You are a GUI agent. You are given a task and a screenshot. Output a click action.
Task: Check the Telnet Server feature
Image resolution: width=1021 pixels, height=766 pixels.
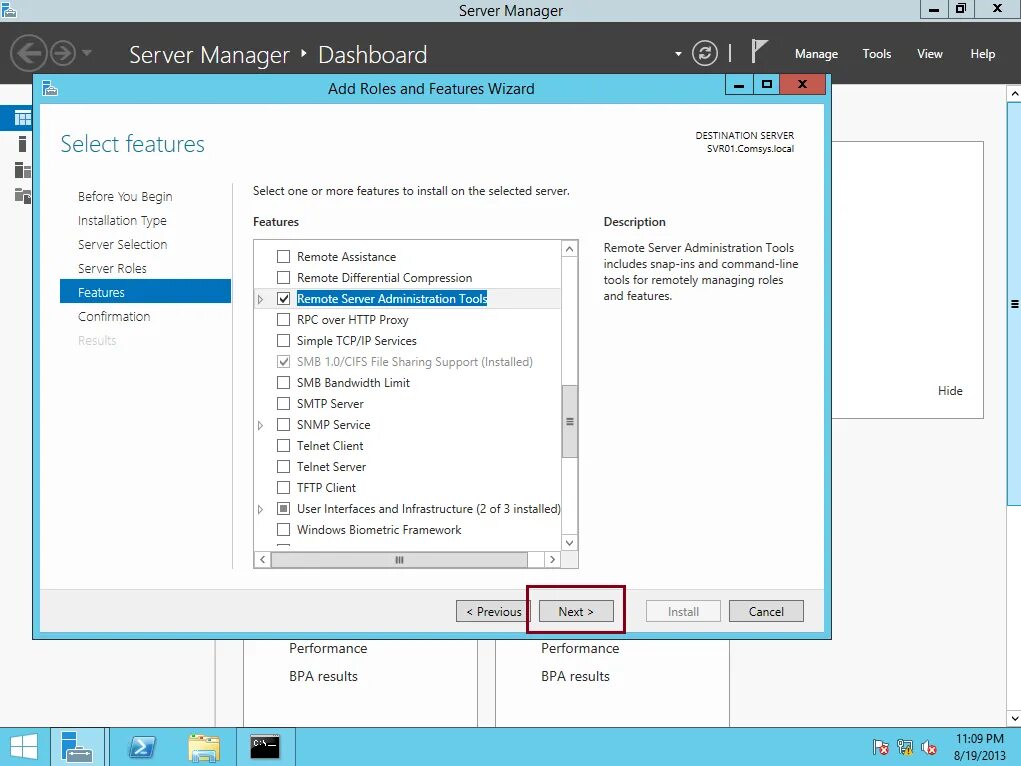tap(283, 466)
